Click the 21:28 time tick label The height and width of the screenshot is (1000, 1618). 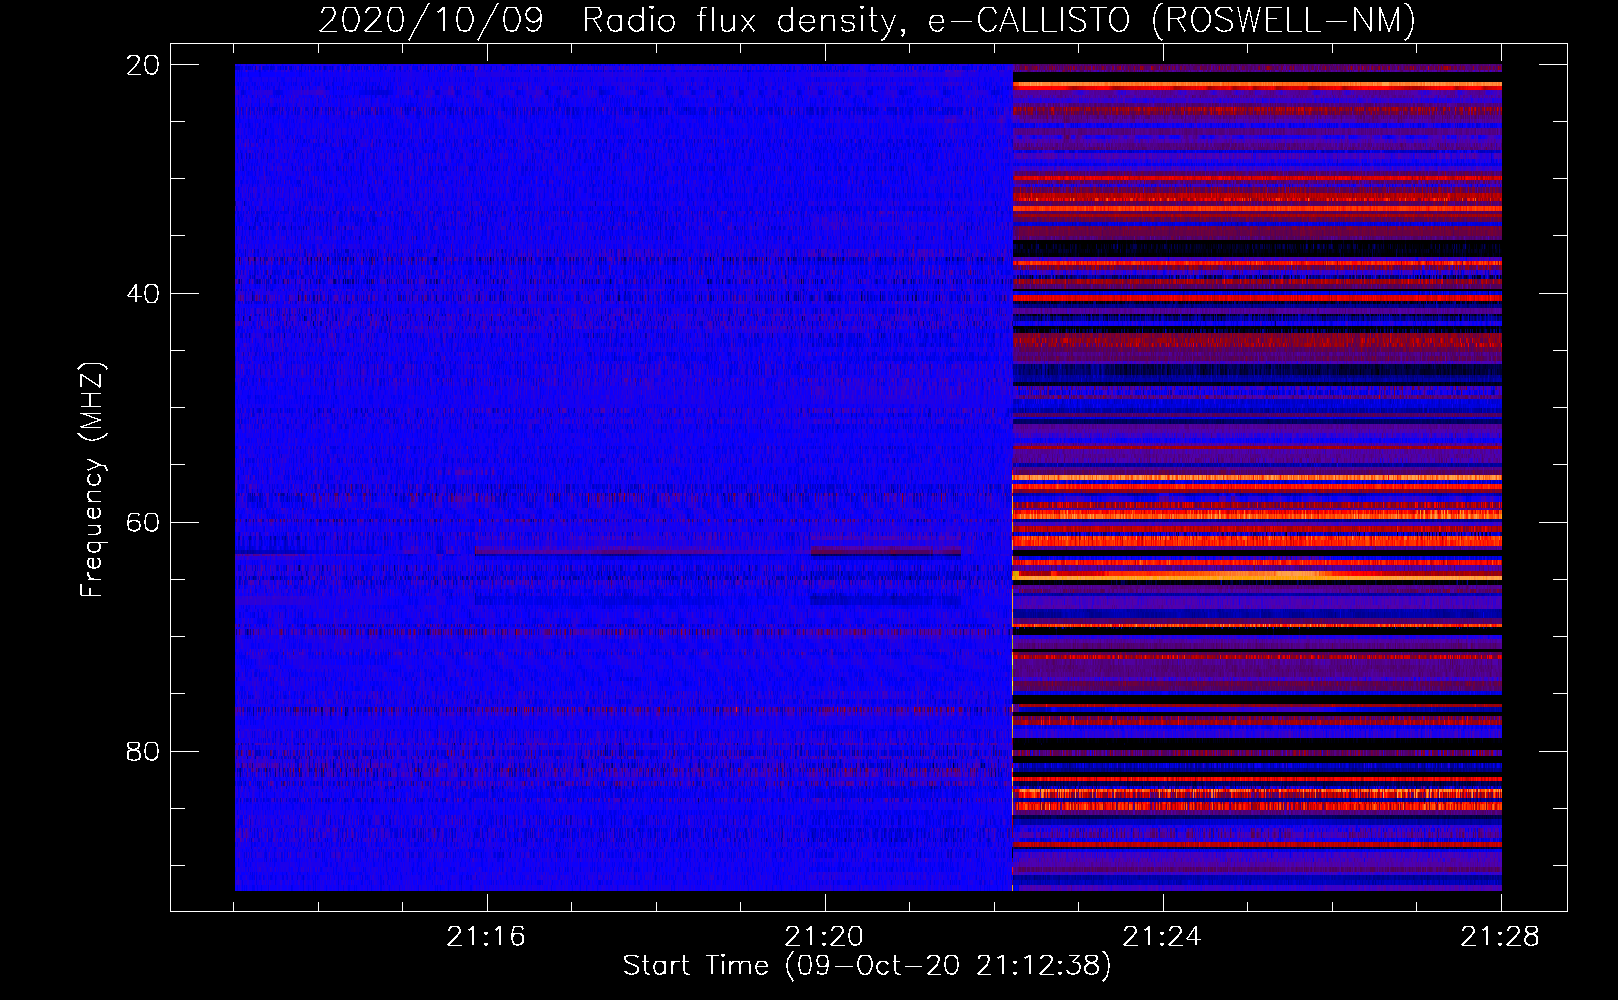coord(1500,937)
